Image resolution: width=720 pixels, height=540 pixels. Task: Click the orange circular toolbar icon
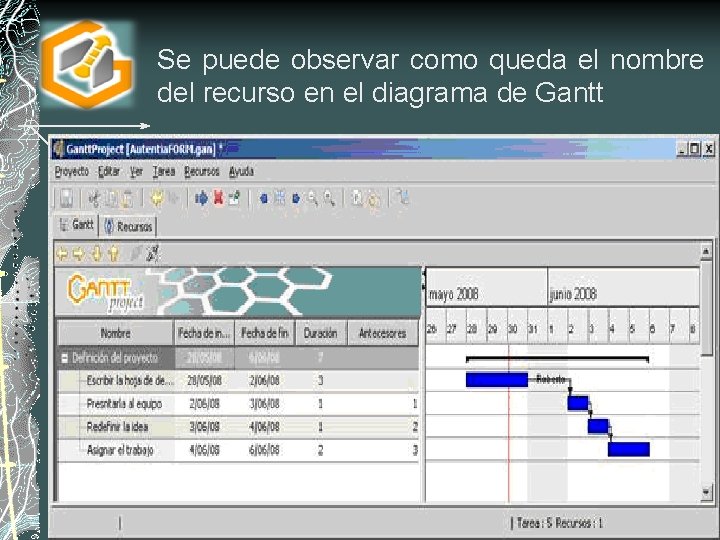pyautogui.click(x=374, y=199)
